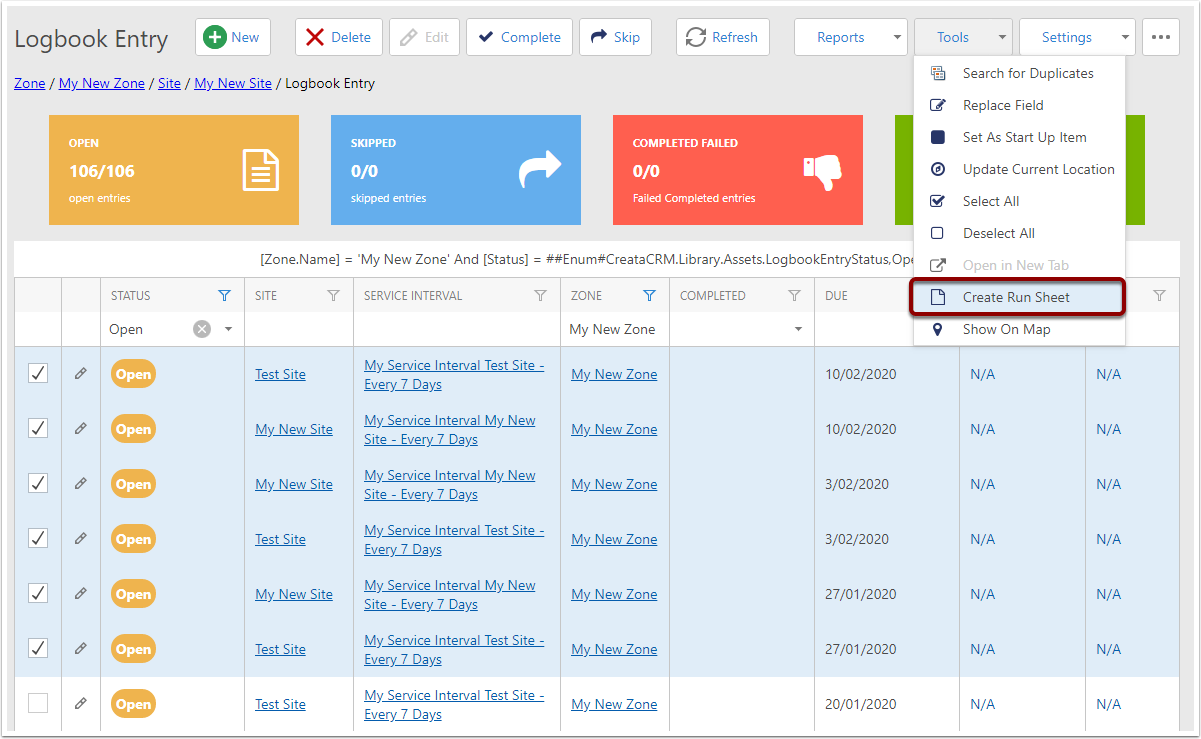The height and width of the screenshot is (739, 1201).
Task: Click the Service Interval filter input field
Action: pos(457,329)
